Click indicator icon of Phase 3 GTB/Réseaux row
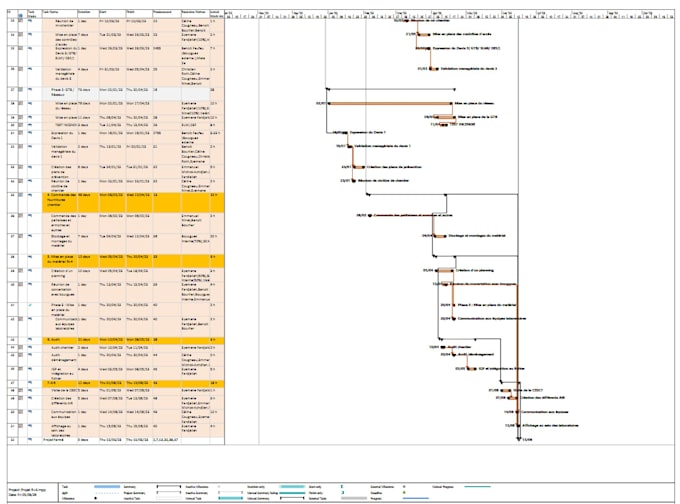 coord(20,90)
